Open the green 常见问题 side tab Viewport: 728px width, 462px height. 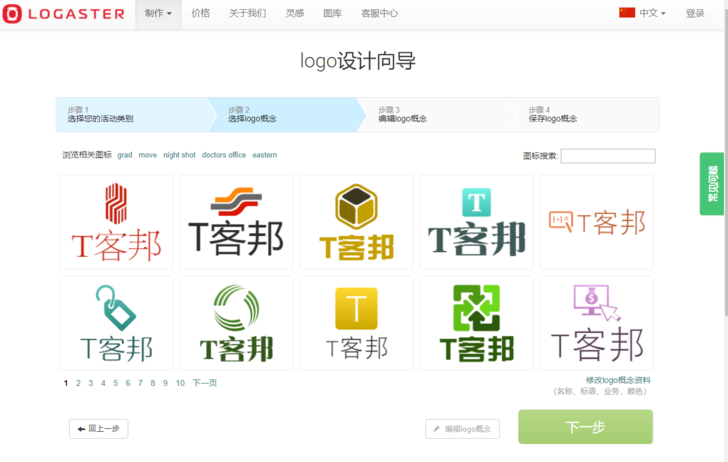tap(713, 184)
